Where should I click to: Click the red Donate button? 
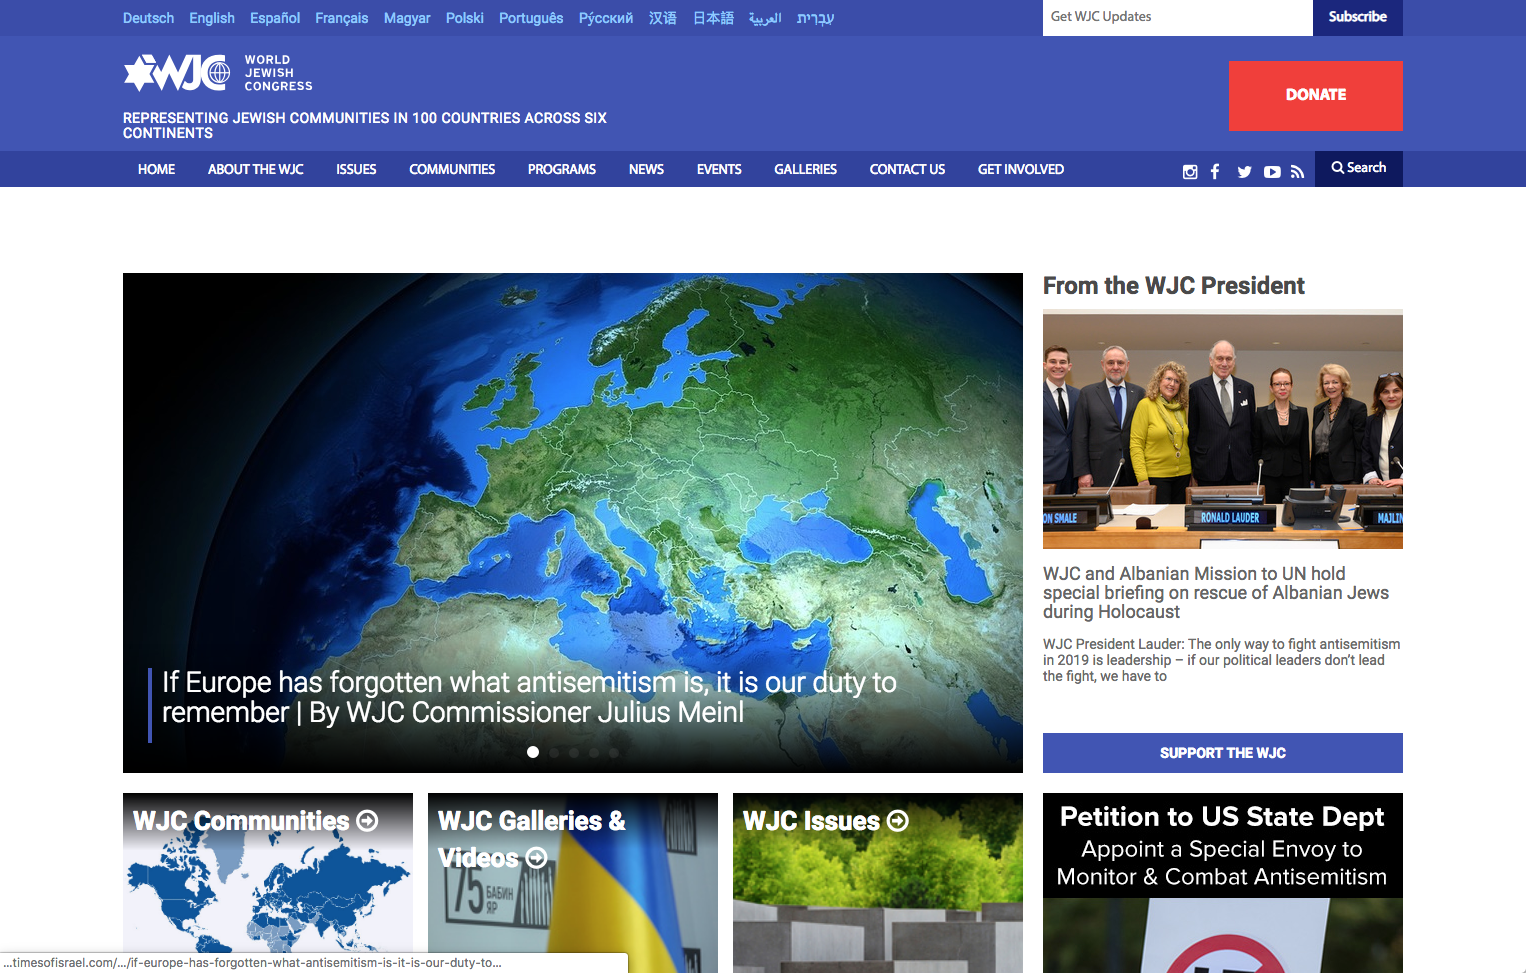[x=1316, y=96]
